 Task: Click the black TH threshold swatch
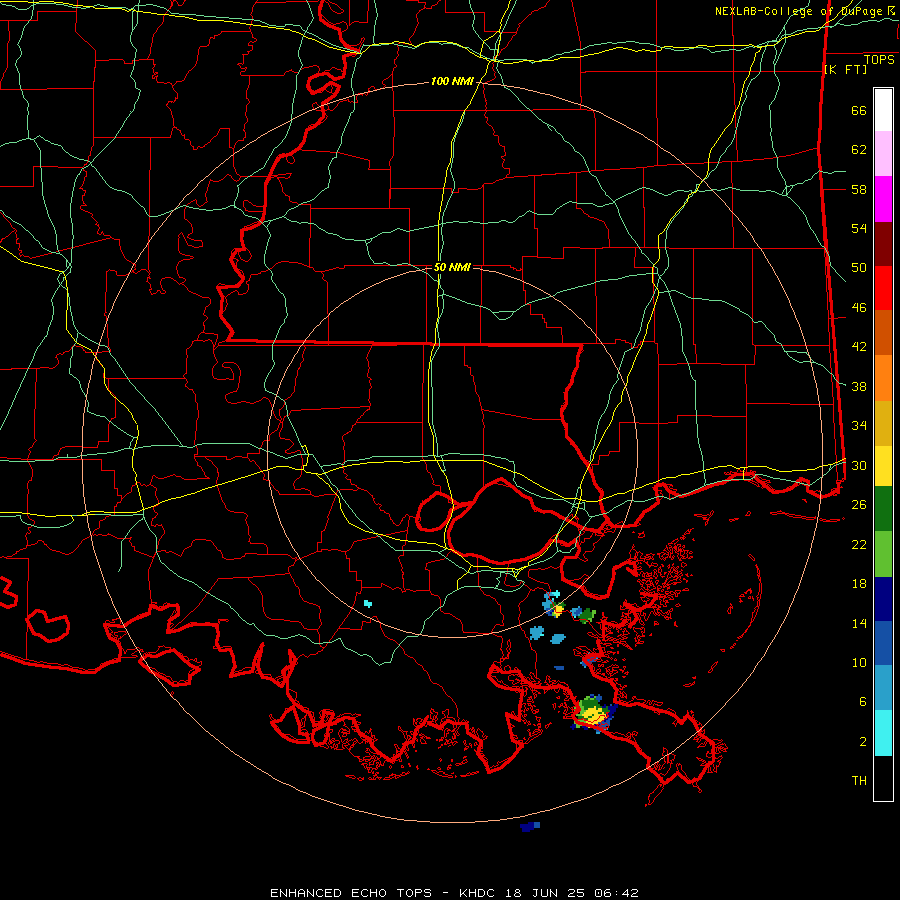(883, 778)
